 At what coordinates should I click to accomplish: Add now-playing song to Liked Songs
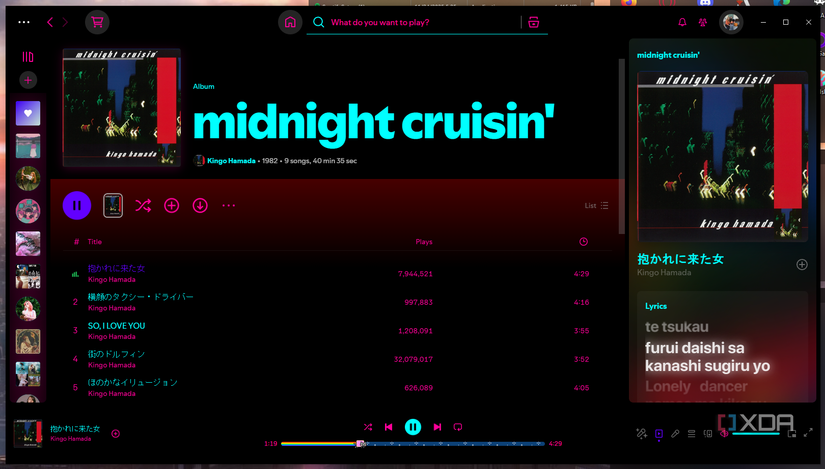(x=116, y=434)
